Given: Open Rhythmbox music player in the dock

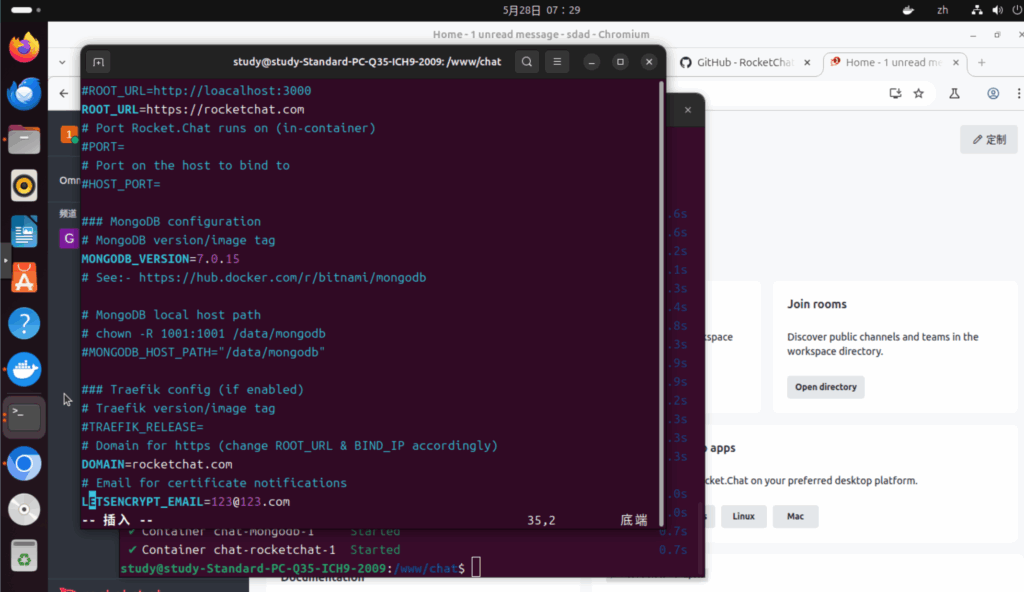Looking at the screenshot, I should (24, 186).
